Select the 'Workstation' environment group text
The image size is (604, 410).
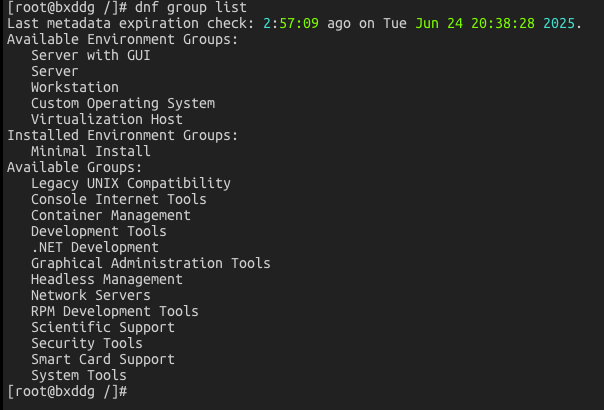(x=75, y=87)
